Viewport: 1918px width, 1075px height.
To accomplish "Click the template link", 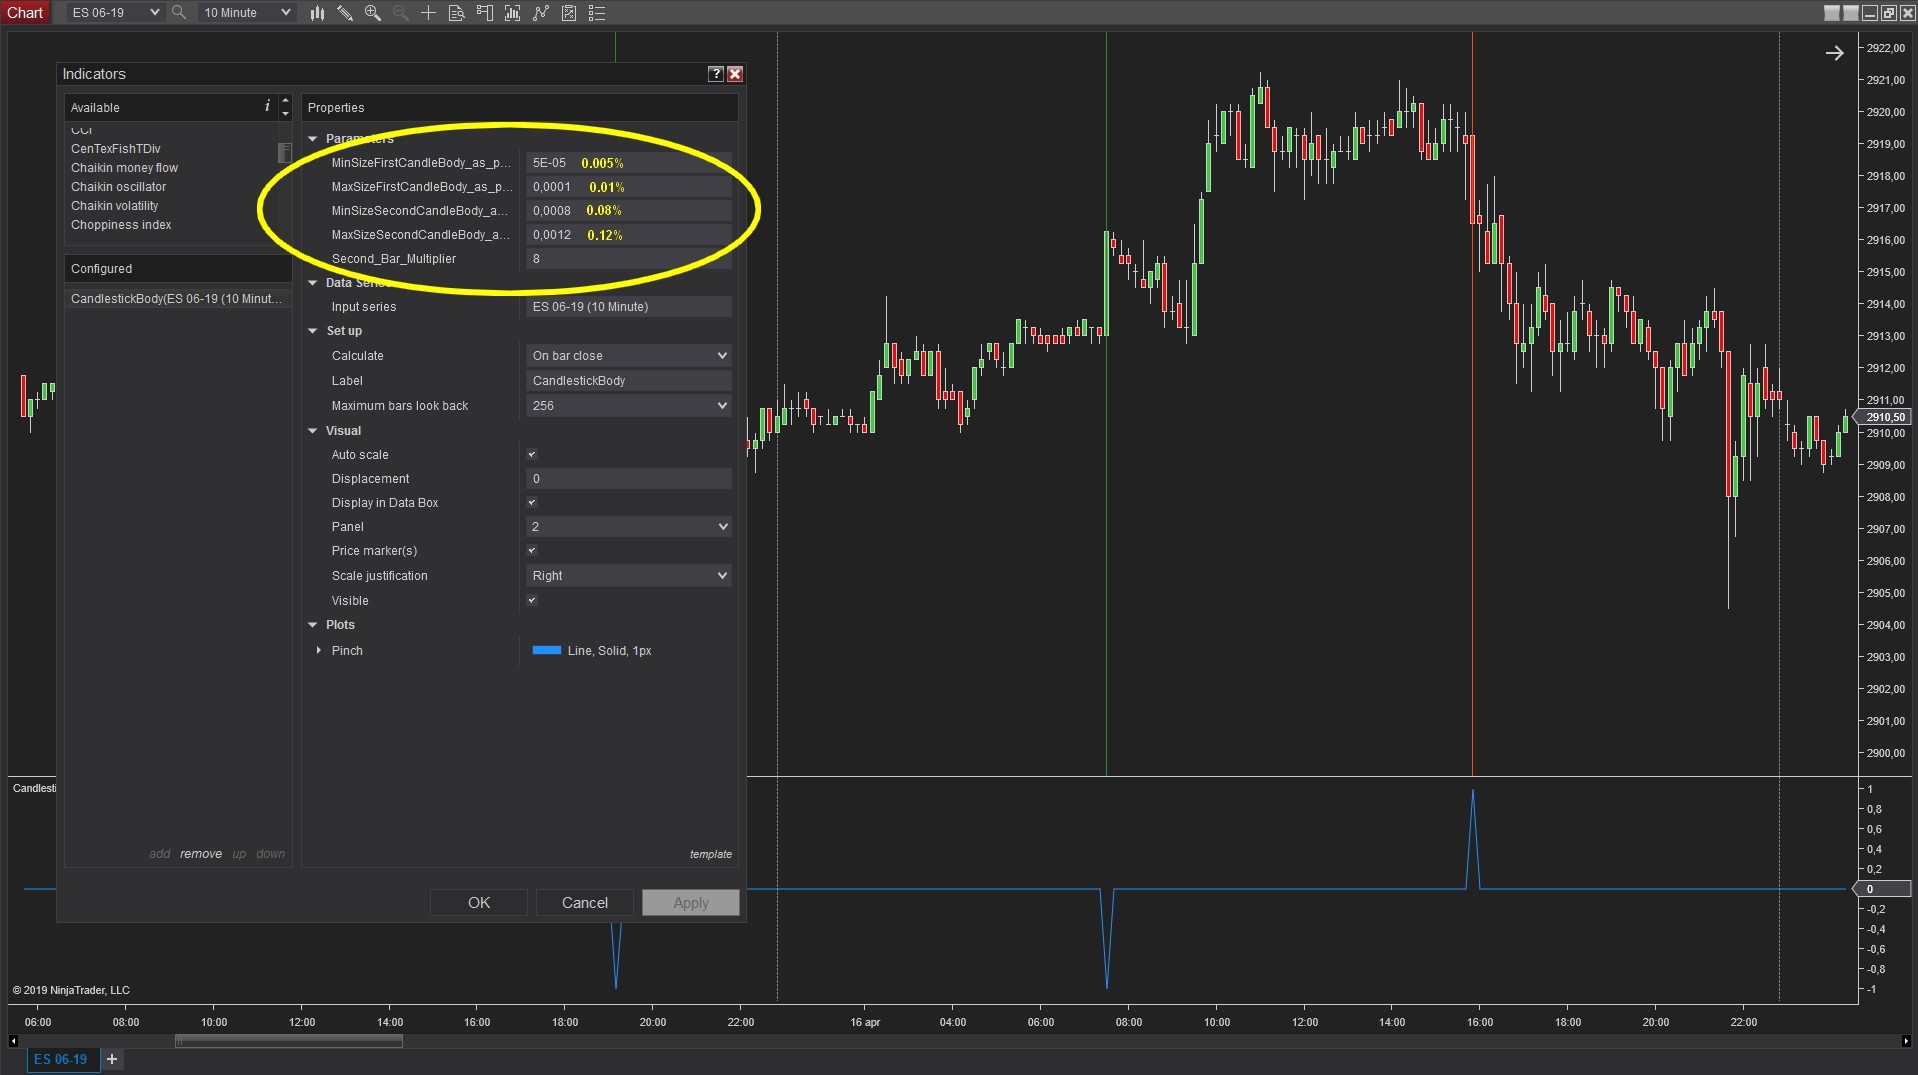I will click(x=711, y=854).
